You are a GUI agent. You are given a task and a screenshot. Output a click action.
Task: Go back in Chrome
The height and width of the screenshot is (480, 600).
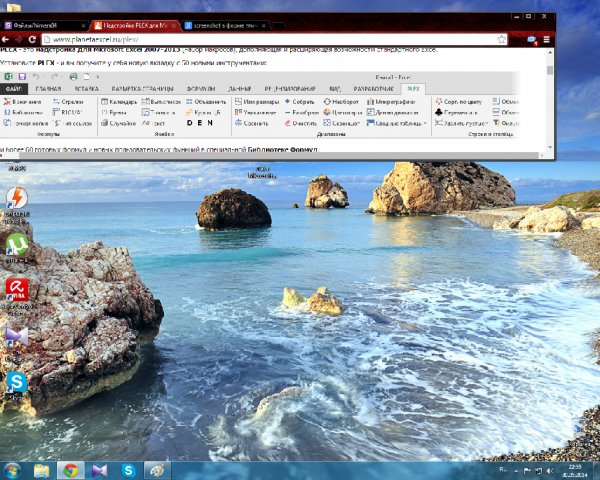[5, 39]
